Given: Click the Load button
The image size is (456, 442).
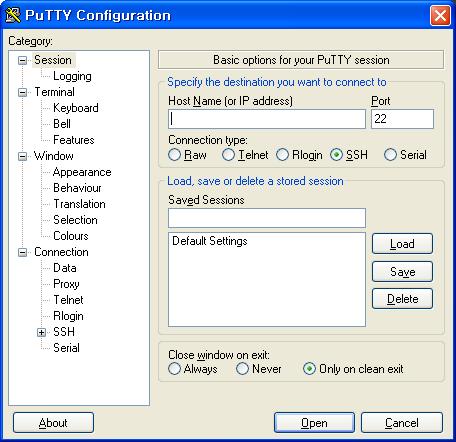Looking at the screenshot, I should pos(402,244).
